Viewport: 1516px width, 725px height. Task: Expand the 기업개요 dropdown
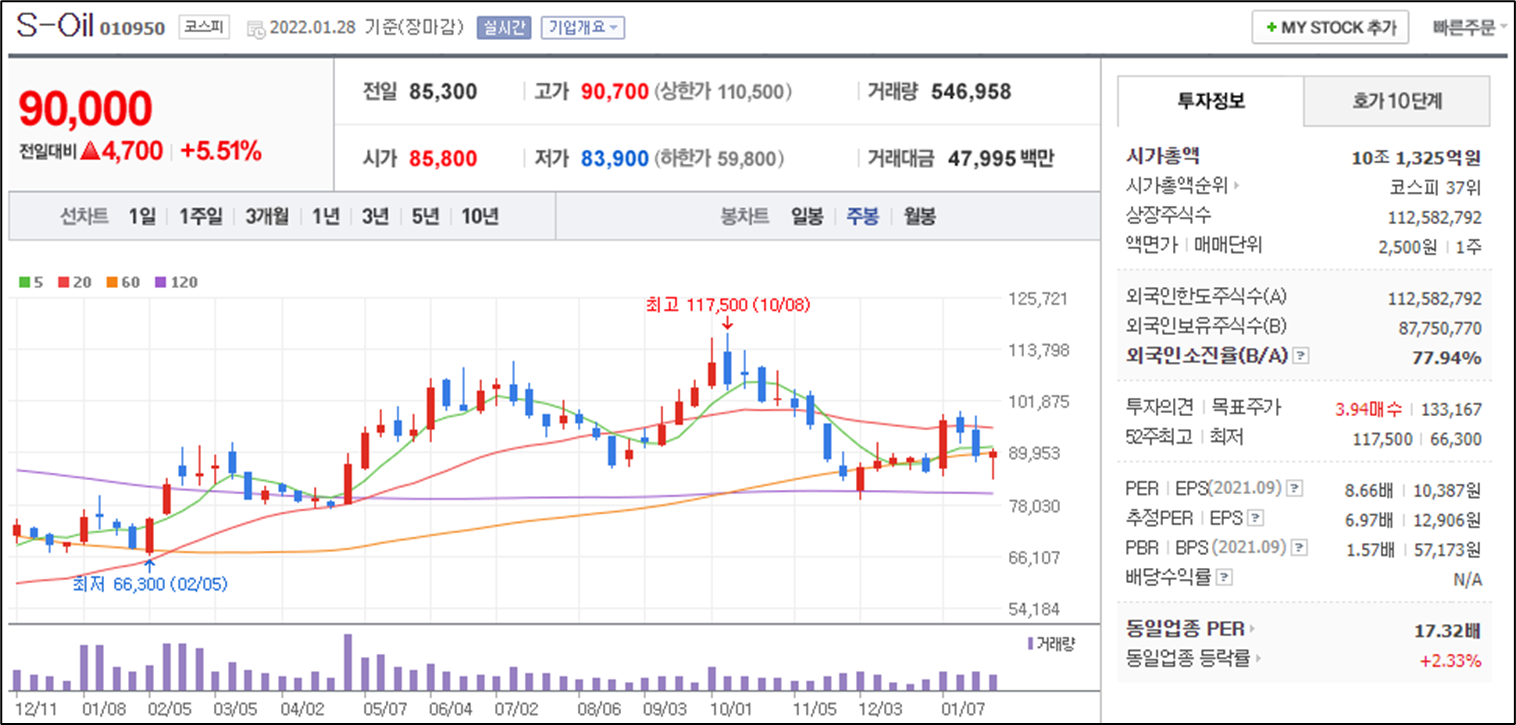[582, 28]
